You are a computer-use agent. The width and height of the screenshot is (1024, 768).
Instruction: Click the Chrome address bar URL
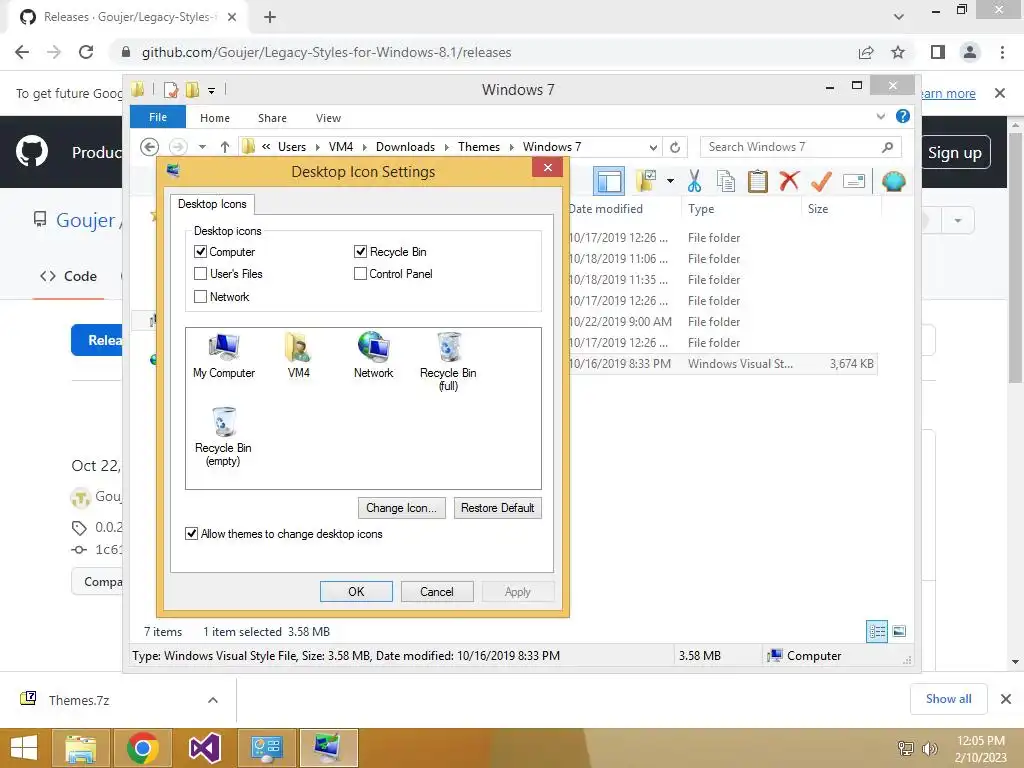(x=327, y=52)
